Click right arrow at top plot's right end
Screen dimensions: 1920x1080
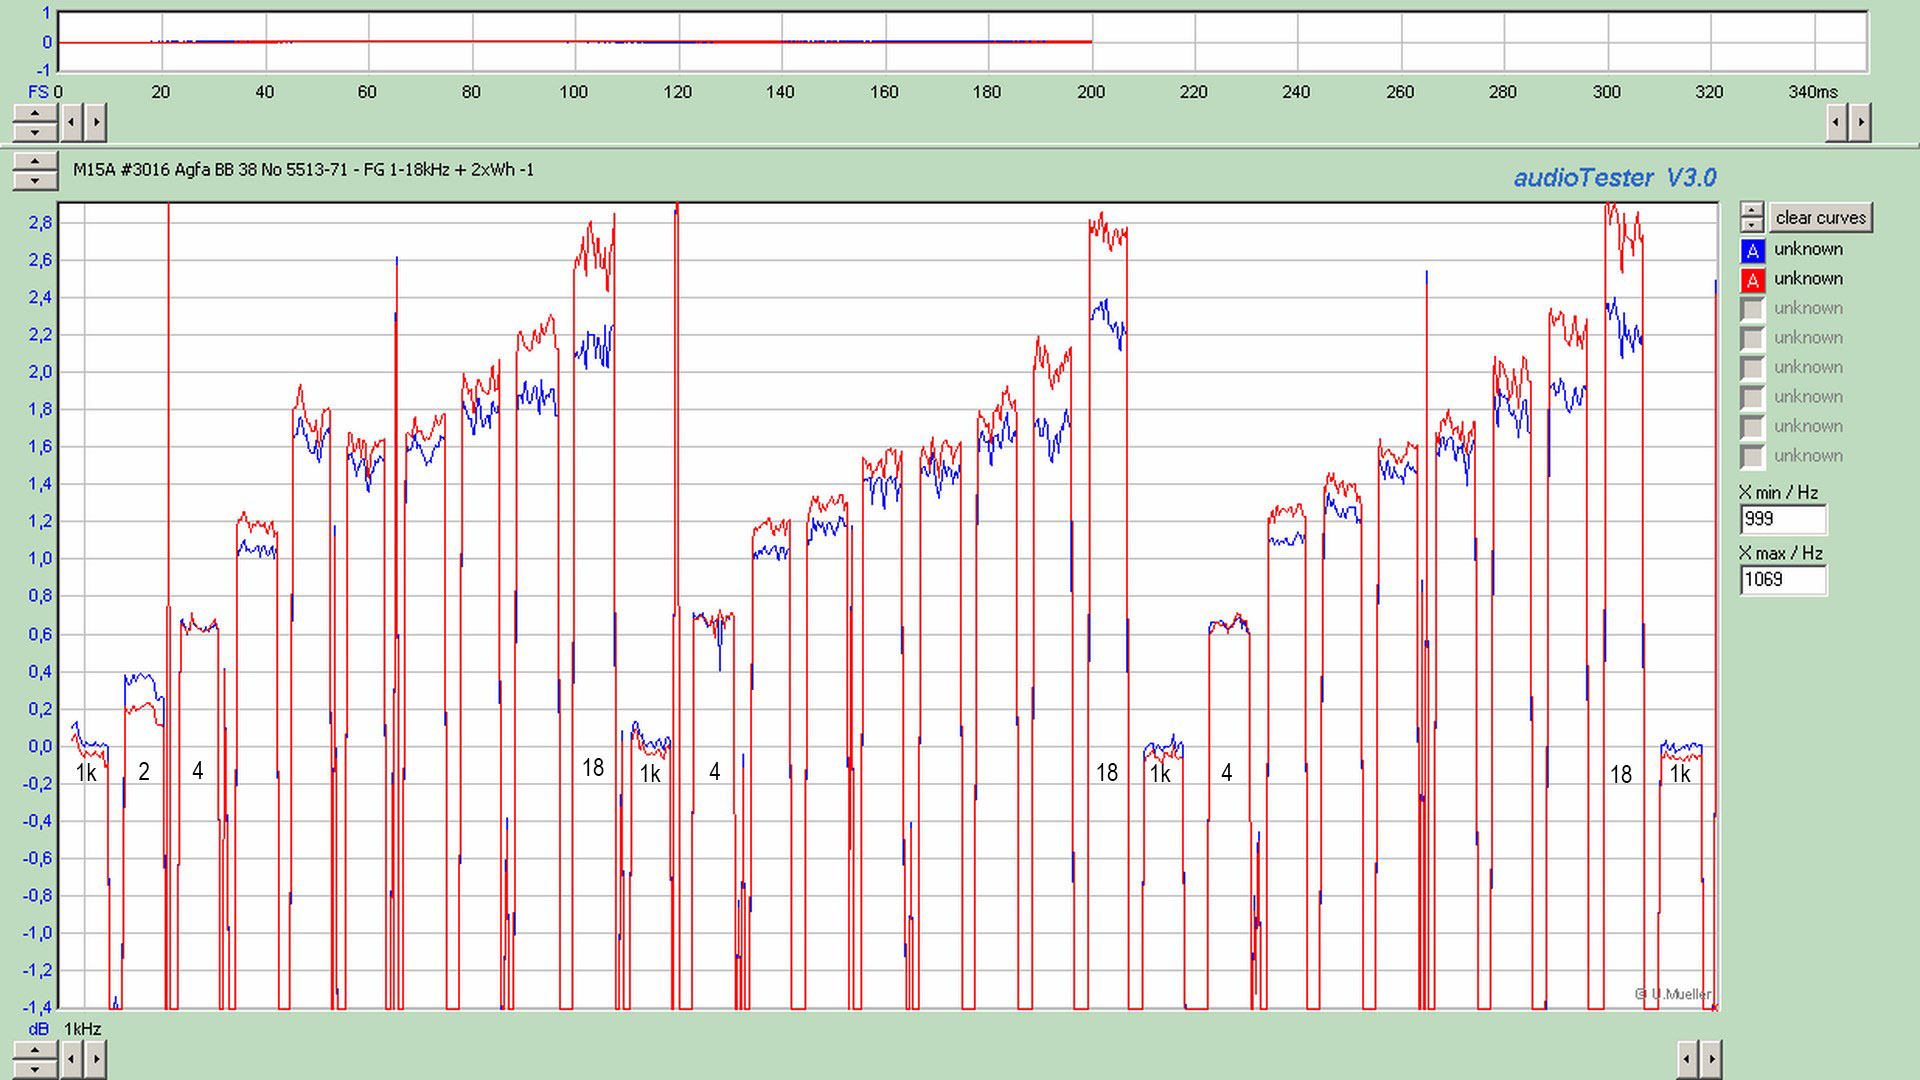tap(1861, 123)
